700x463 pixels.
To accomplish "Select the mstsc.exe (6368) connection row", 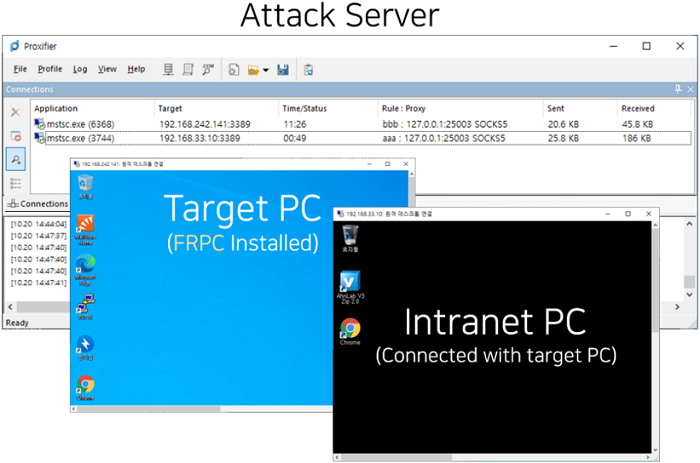I will [362, 124].
